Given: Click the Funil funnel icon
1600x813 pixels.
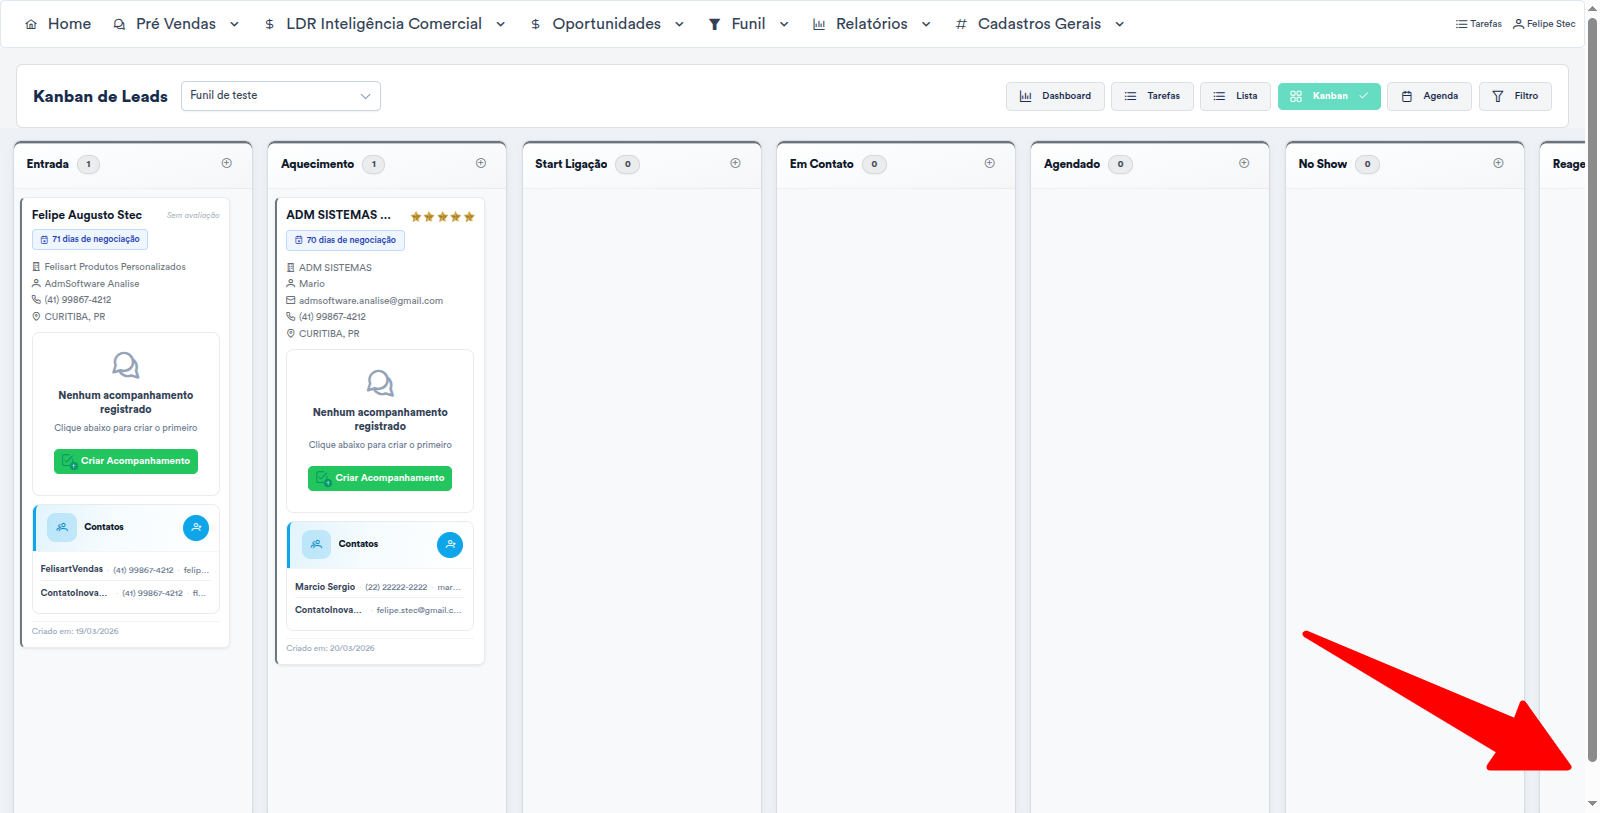Looking at the screenshot, I should [x=714, y=24].
